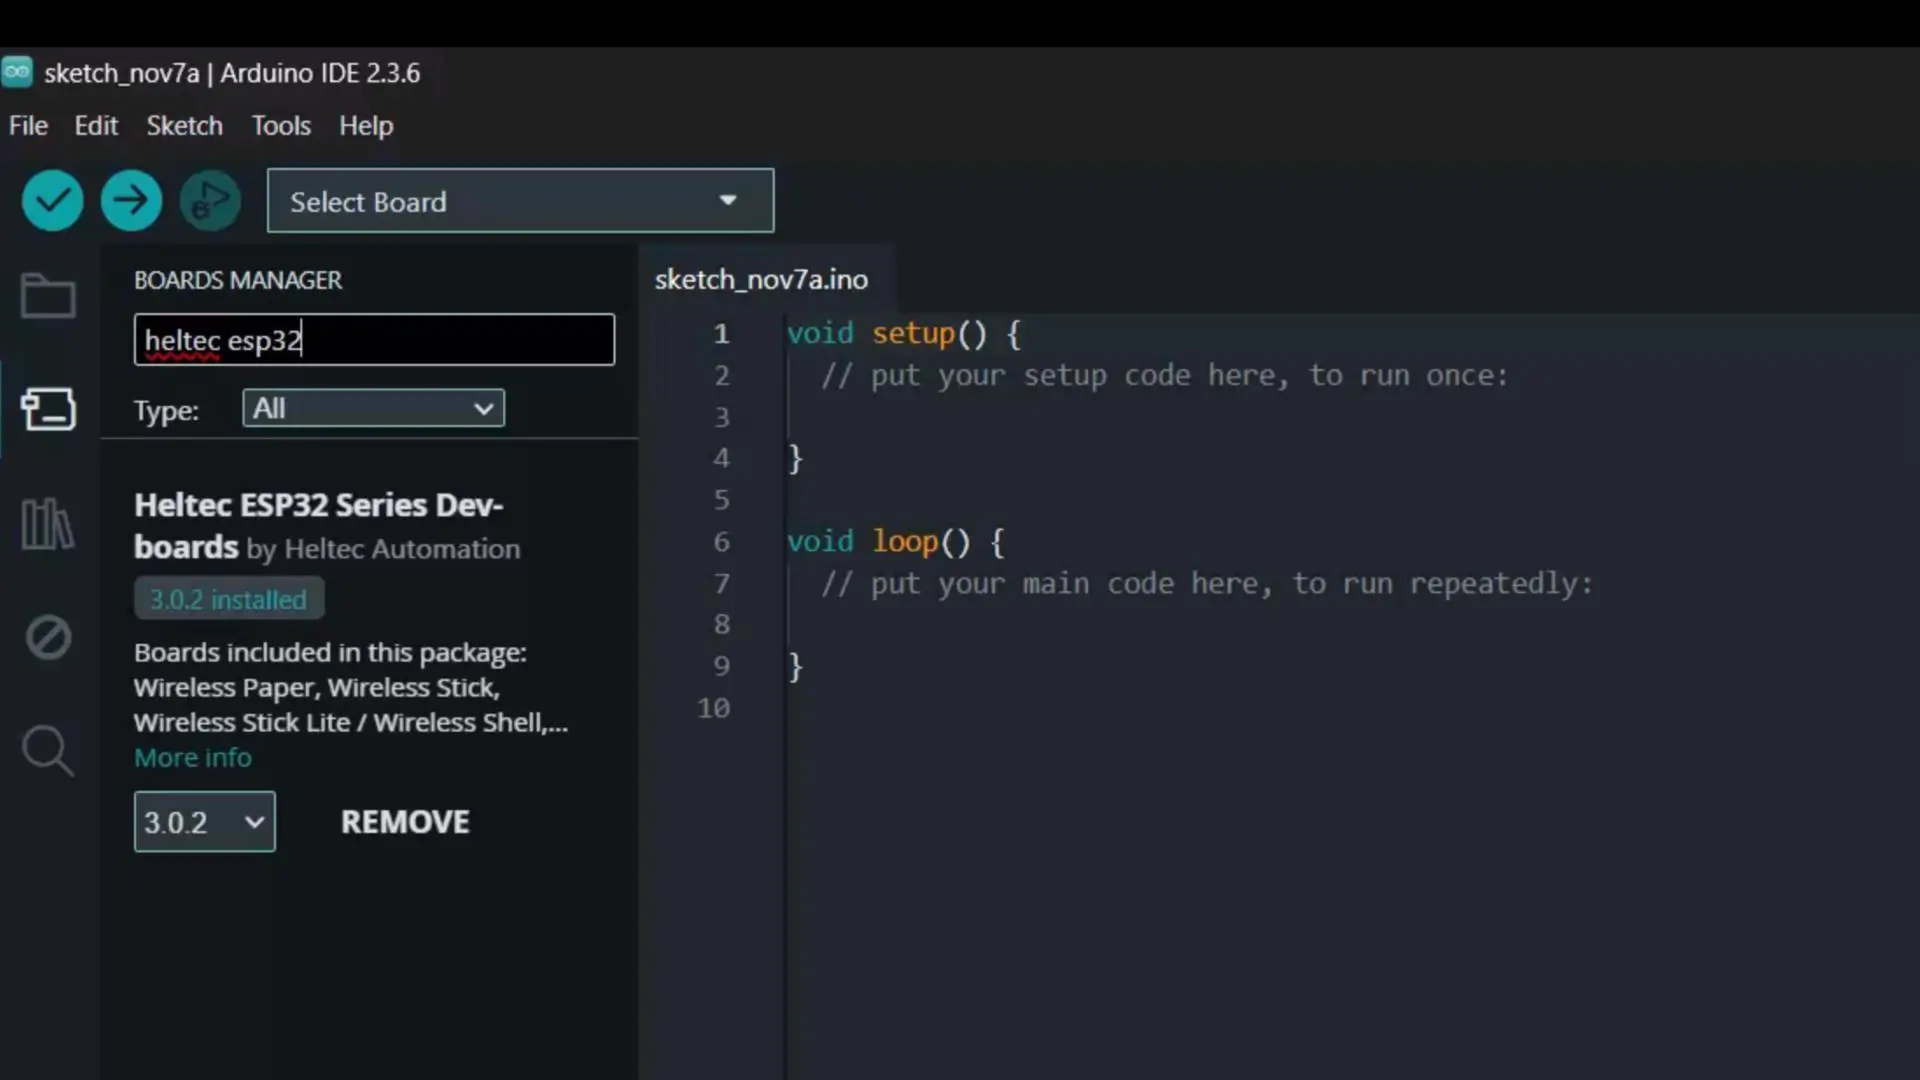Open the Tools menu
The height and width of the screenshot is (1080, 1920).
coord(281,126)
